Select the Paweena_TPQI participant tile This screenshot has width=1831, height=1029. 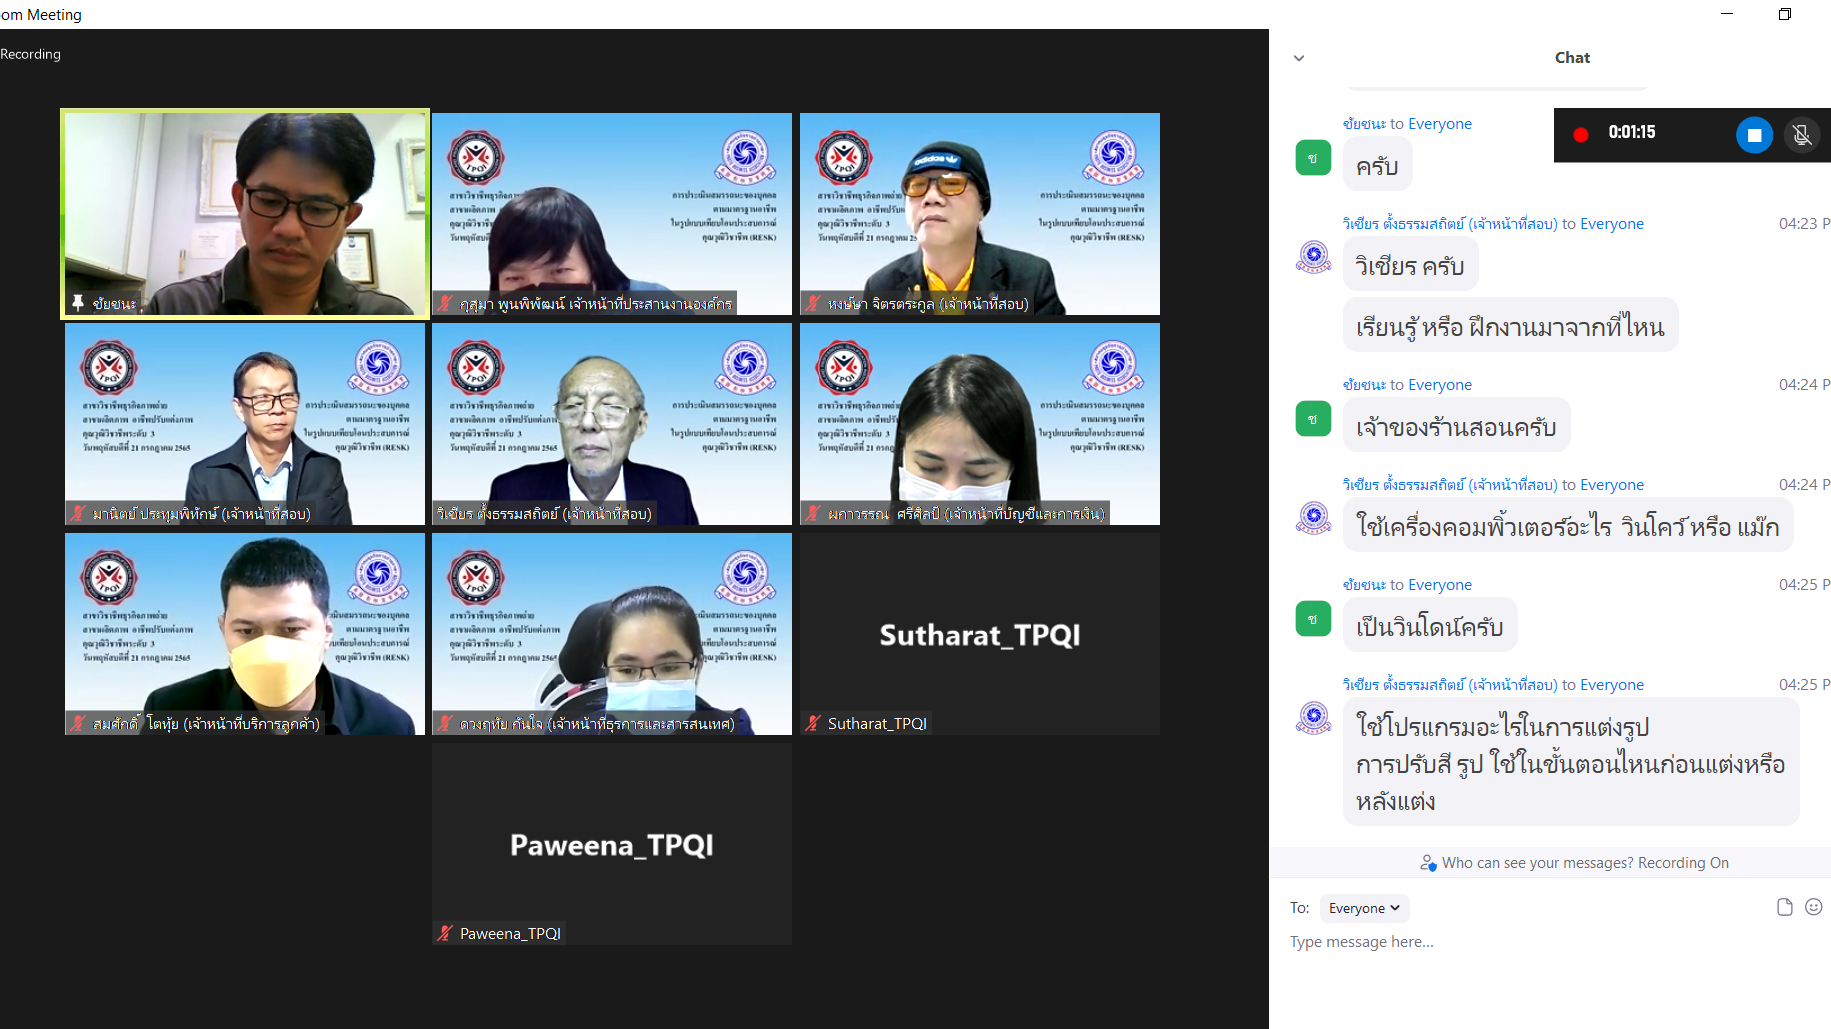tap(612, 844)
